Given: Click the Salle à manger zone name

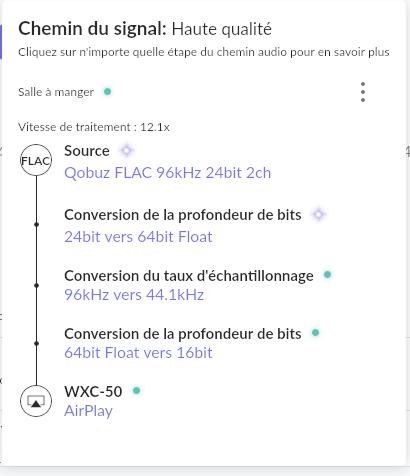Looking at the screenshot, I should (x=56, y=92).
